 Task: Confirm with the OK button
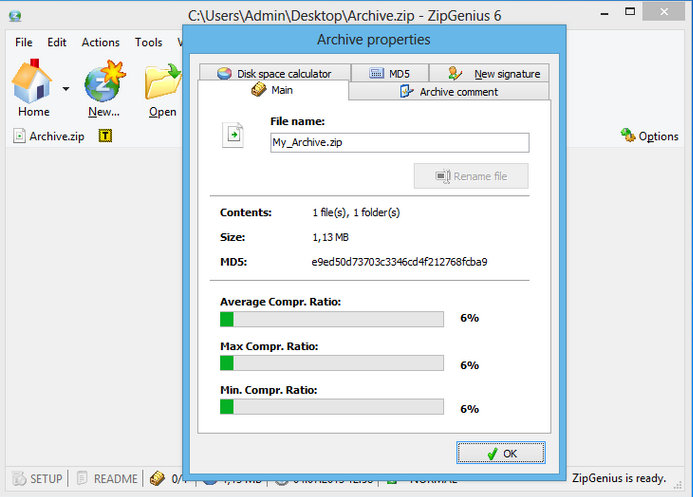(x=501, y=453)
